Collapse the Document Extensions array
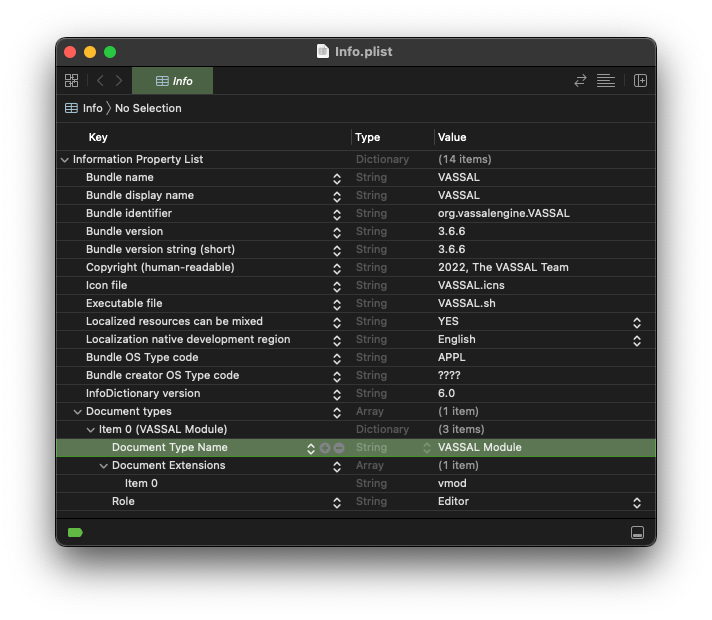The width and height of the screenshot is (712, 620). (104, 466)
